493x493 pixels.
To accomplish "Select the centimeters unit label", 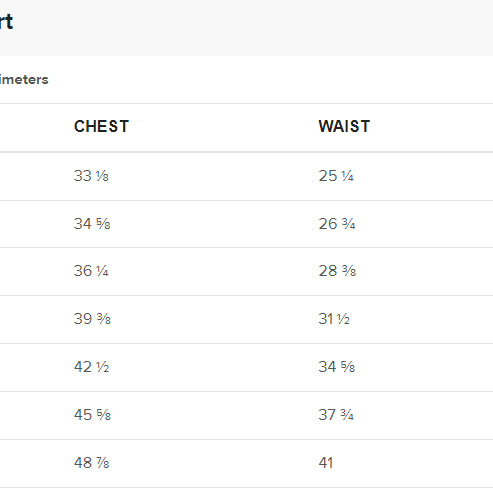I will click(24, 80).
